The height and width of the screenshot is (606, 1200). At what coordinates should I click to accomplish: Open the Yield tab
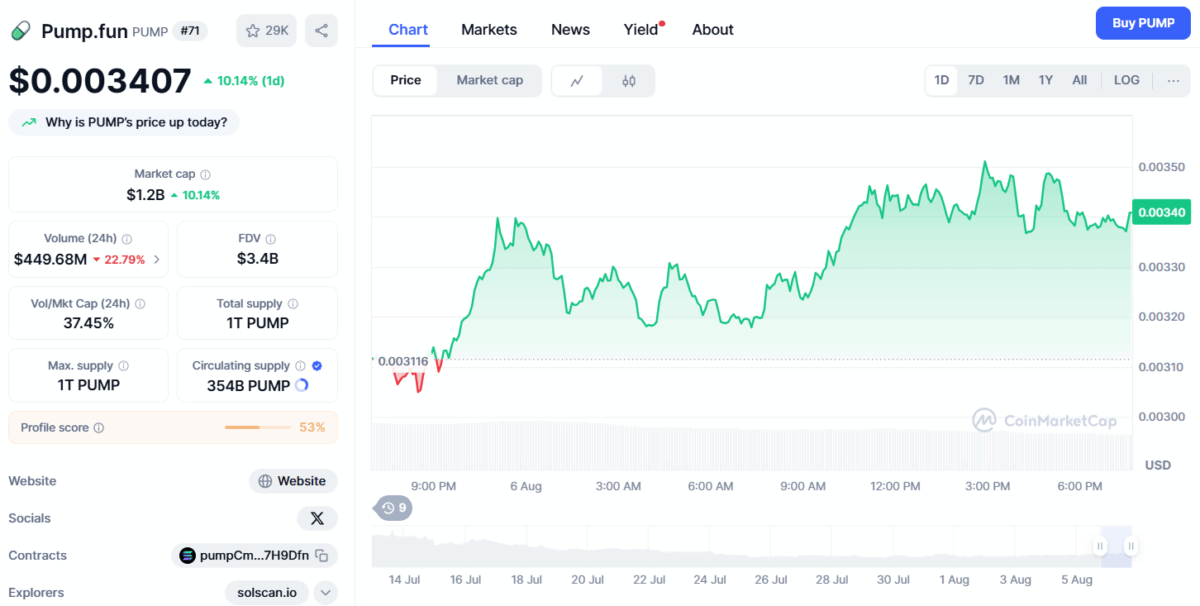tap(641, 29)
